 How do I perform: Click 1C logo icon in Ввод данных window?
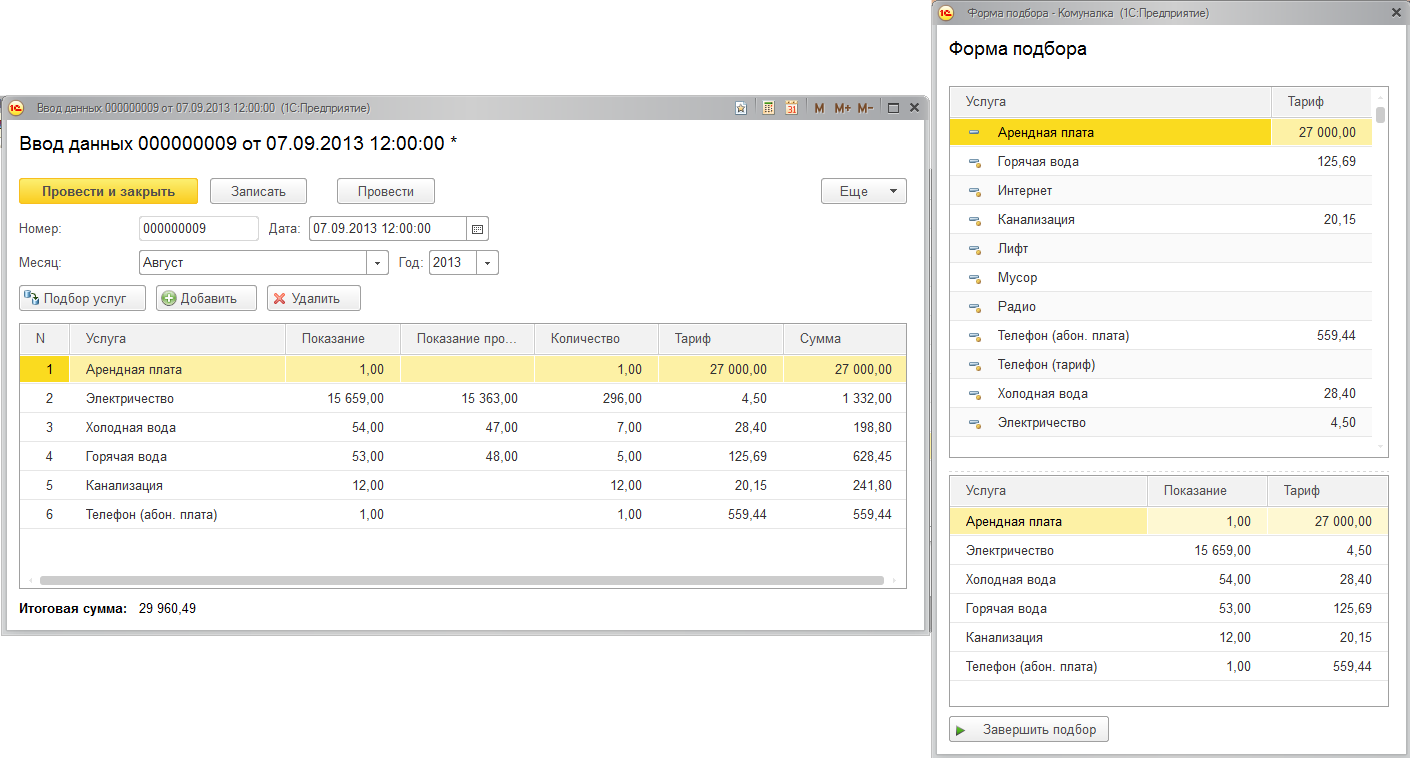coord(15,108)
